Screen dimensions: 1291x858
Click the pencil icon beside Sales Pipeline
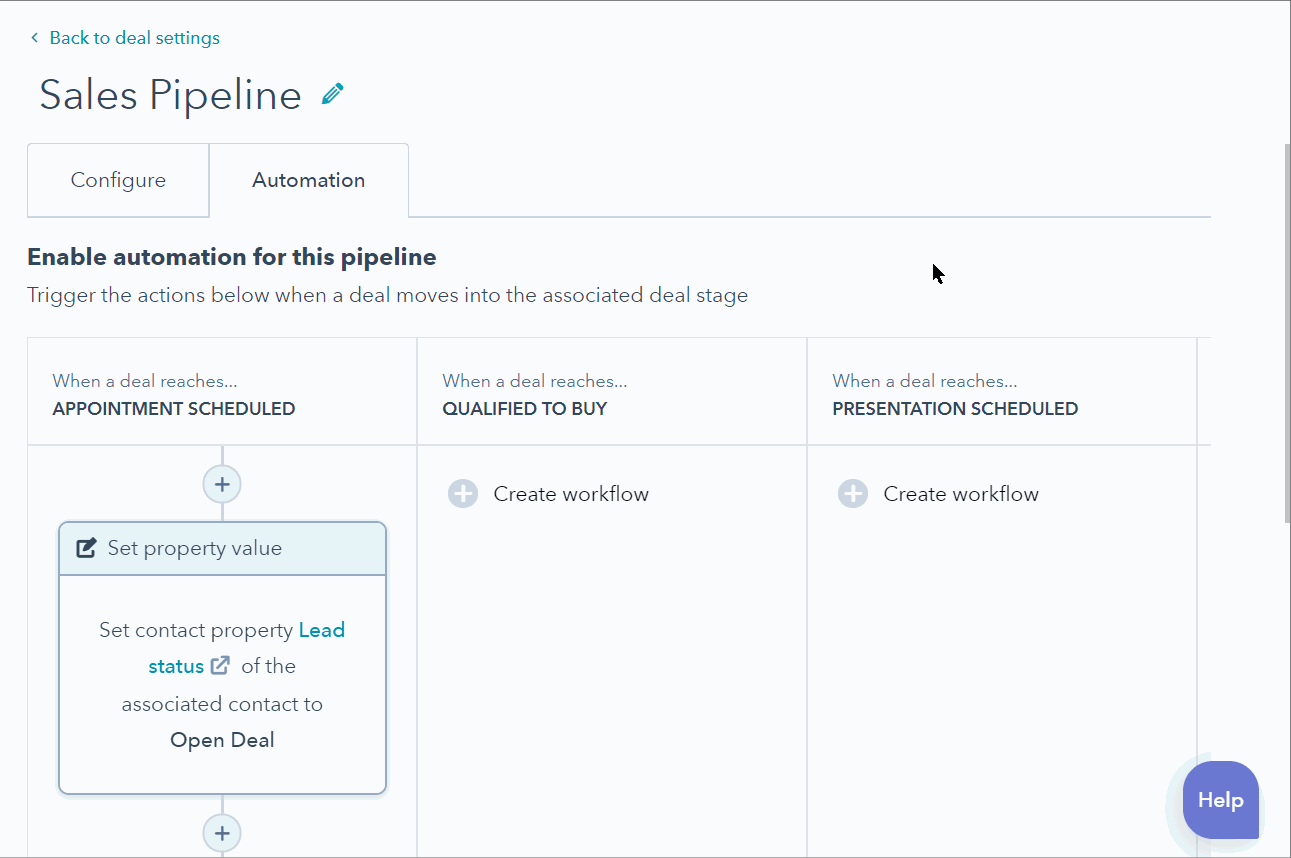333,94
